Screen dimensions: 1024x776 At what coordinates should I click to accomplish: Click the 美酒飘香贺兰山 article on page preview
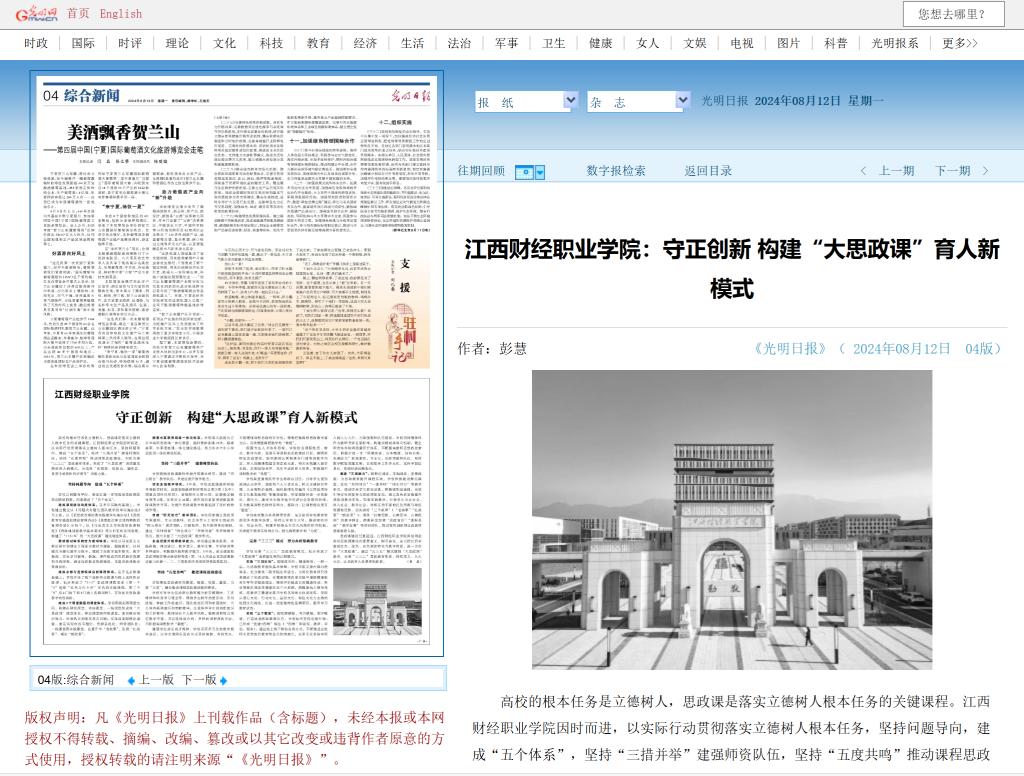(123, 132)
